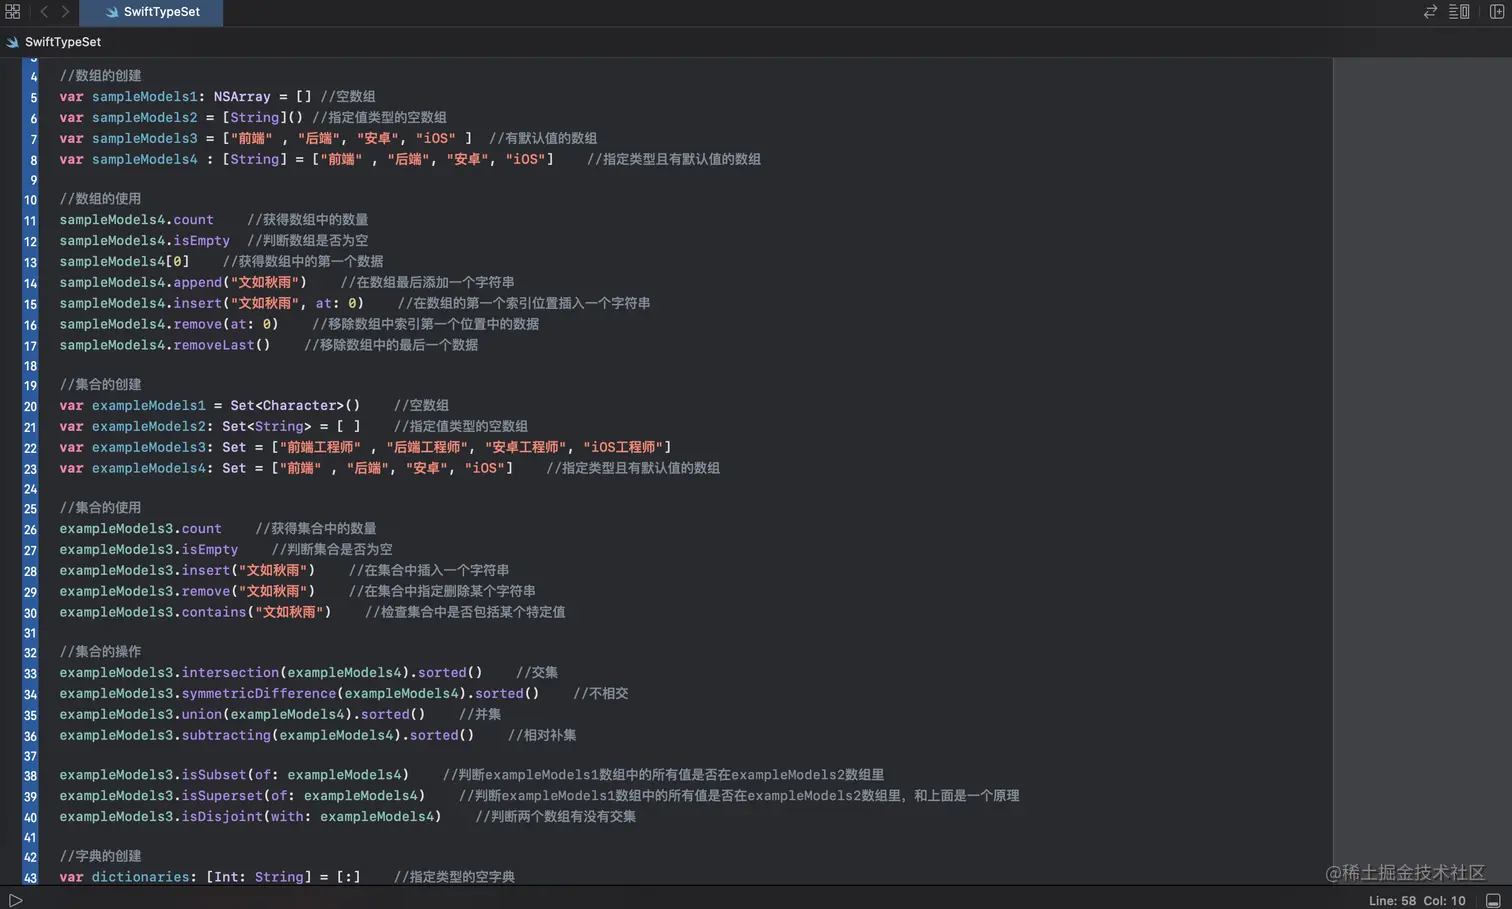Click the //集合的操作 comment
The image size is (1512, 909).
[x=100, y=652]
